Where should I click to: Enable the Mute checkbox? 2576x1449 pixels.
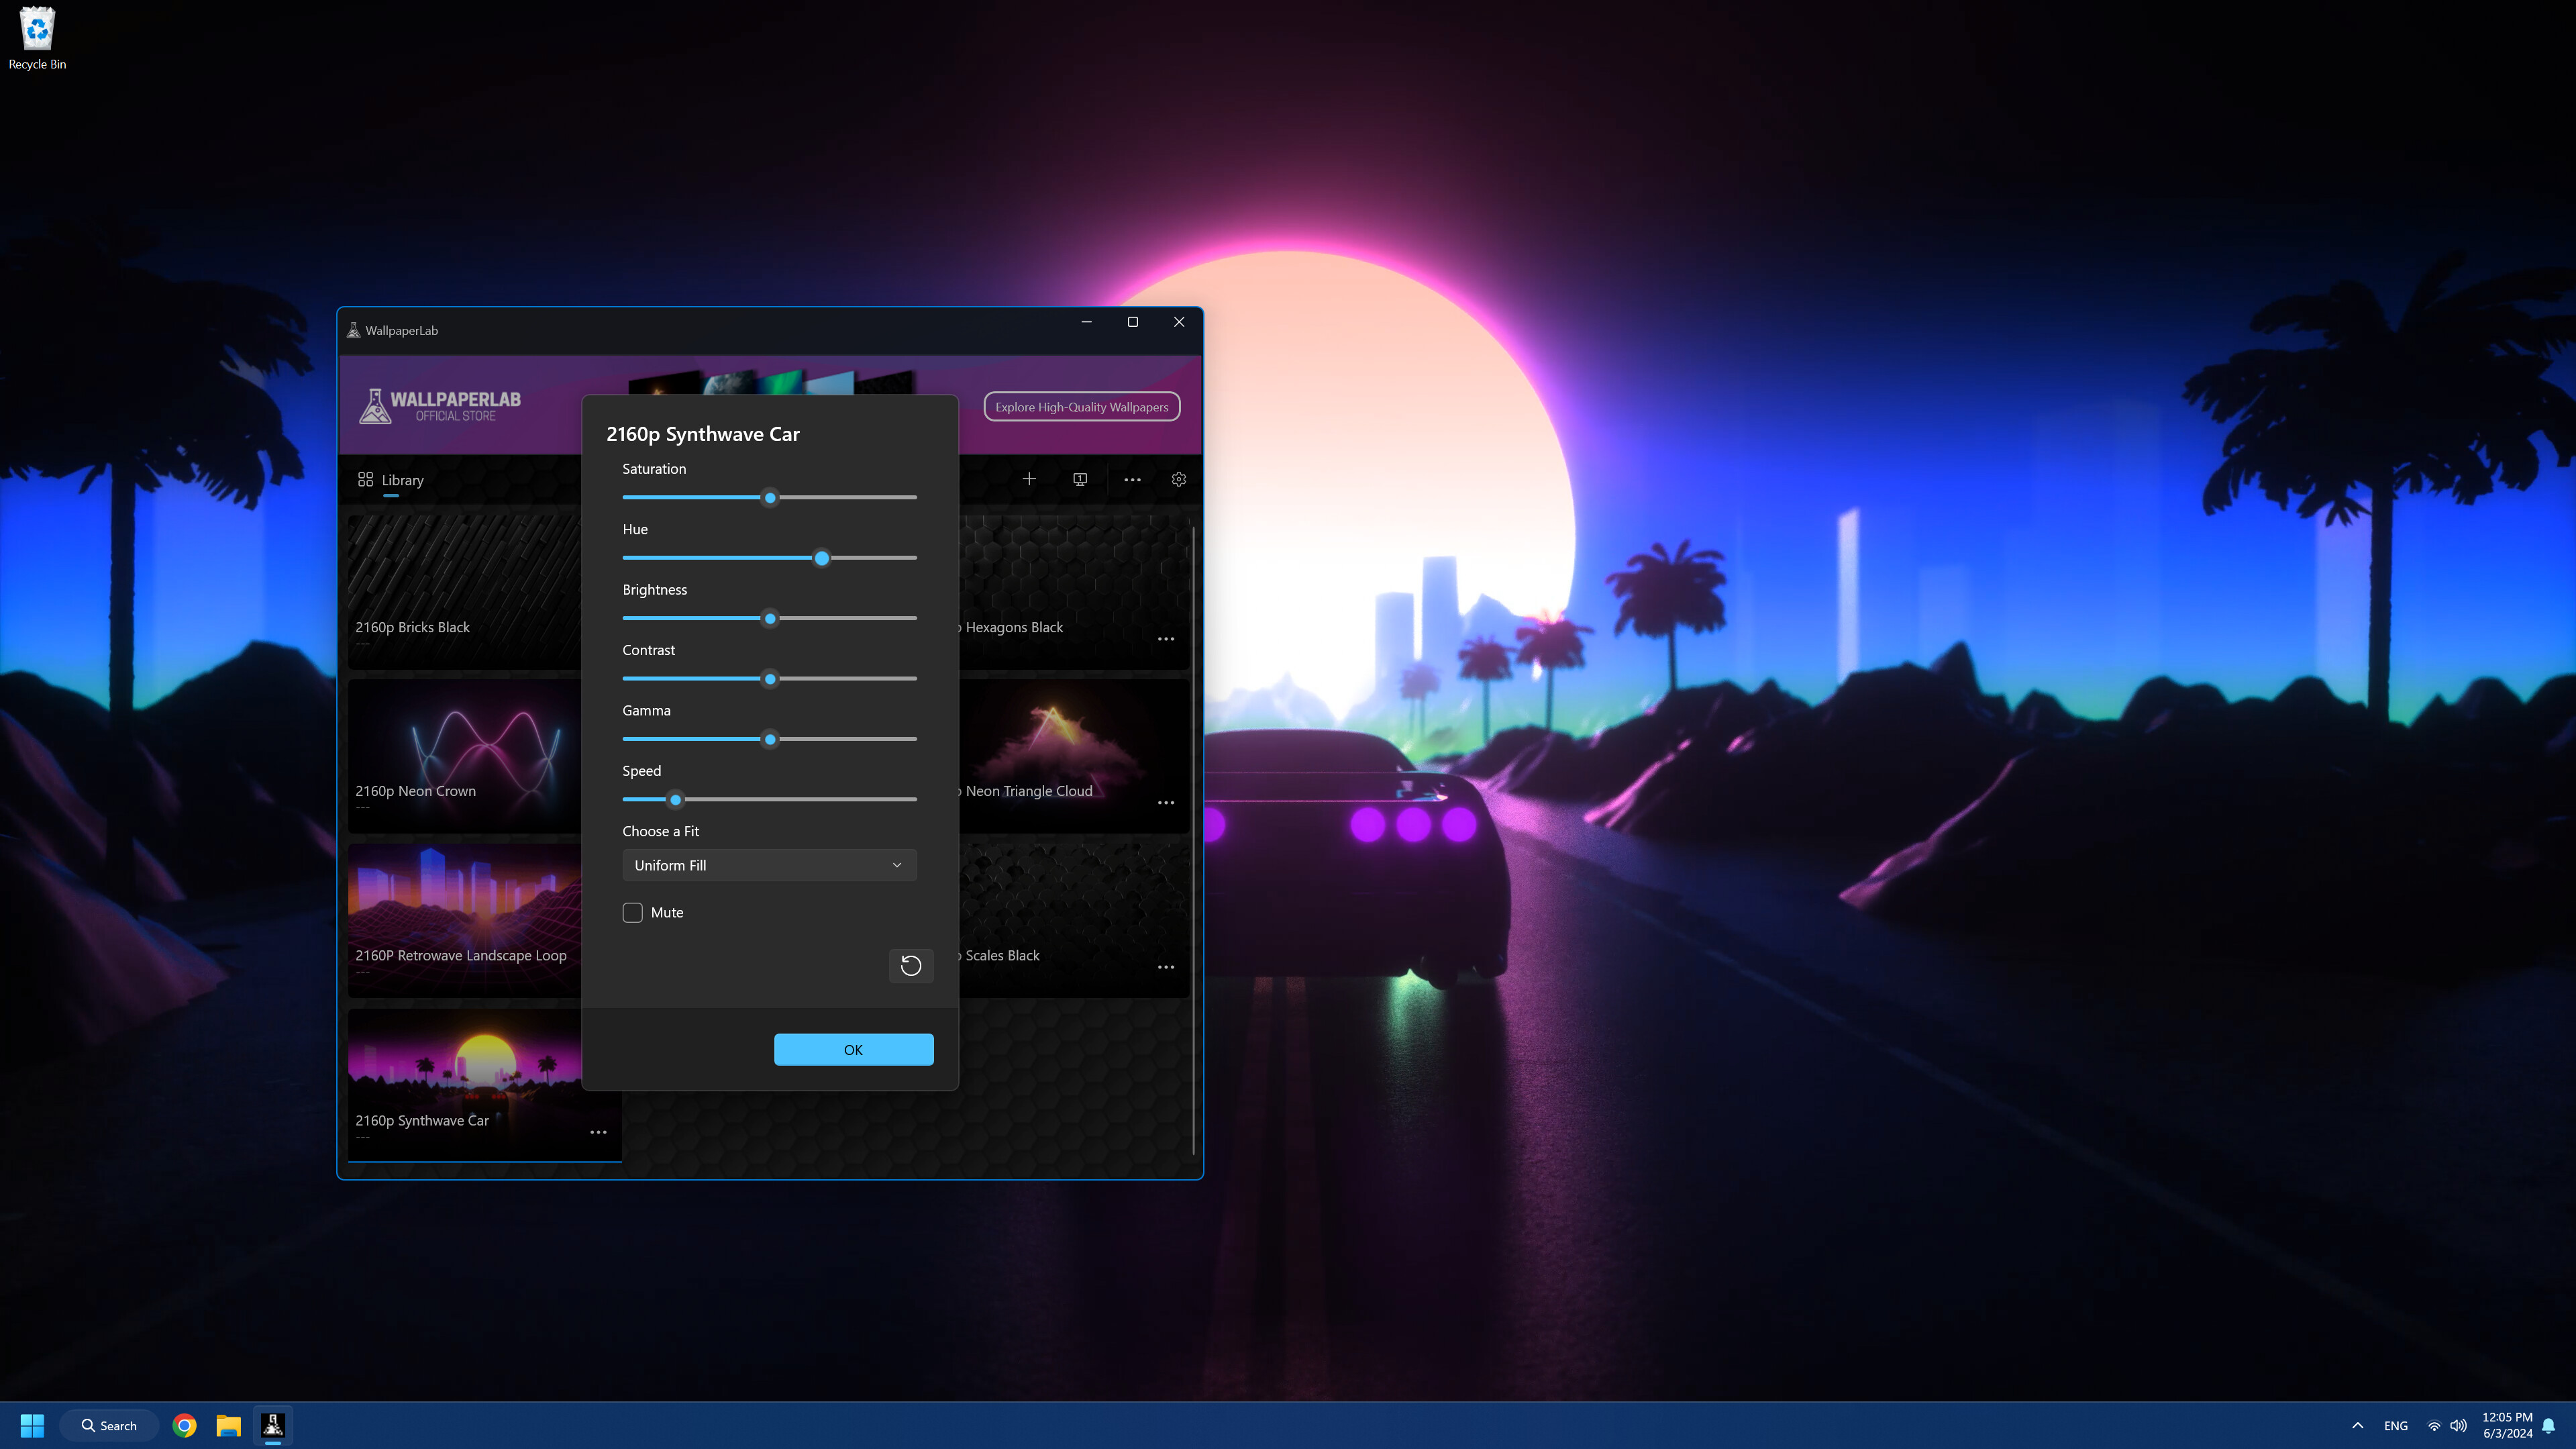coord(632,911)
